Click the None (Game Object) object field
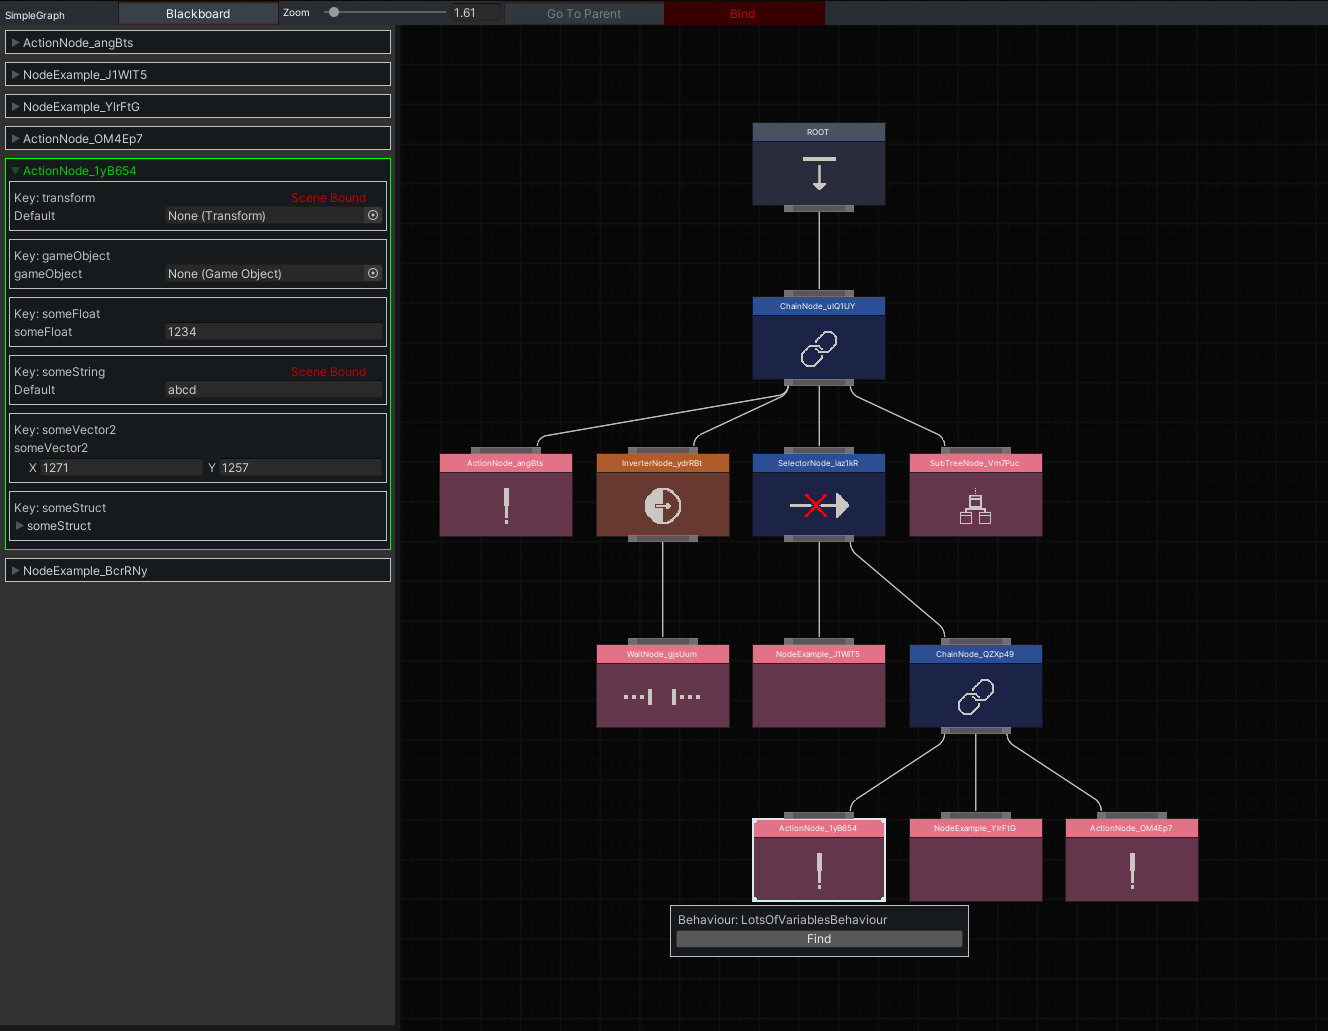The image size is (1328, 1031). click(274, 273)
